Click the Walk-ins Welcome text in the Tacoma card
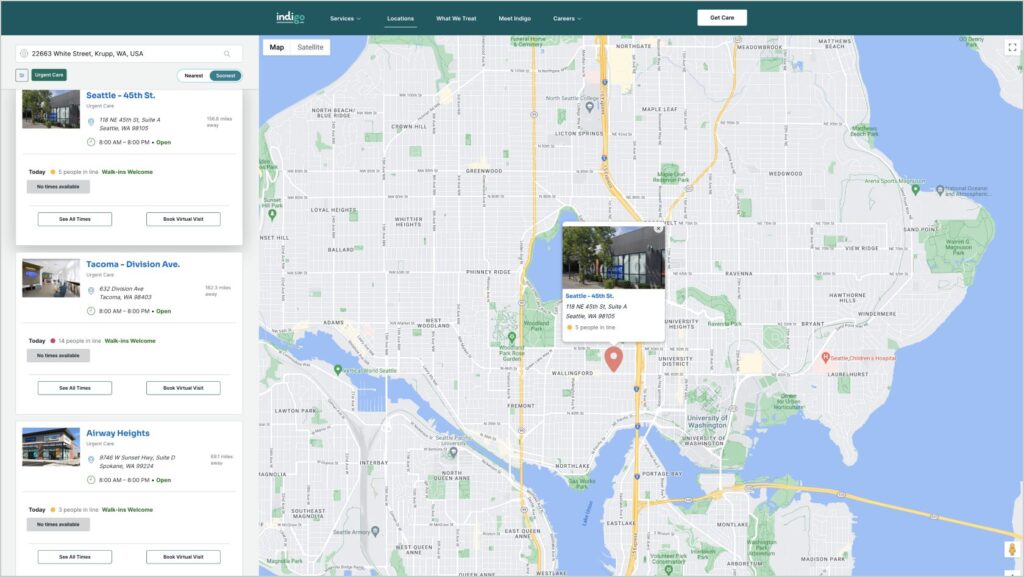1024x577 pixels. pos(130,341)
